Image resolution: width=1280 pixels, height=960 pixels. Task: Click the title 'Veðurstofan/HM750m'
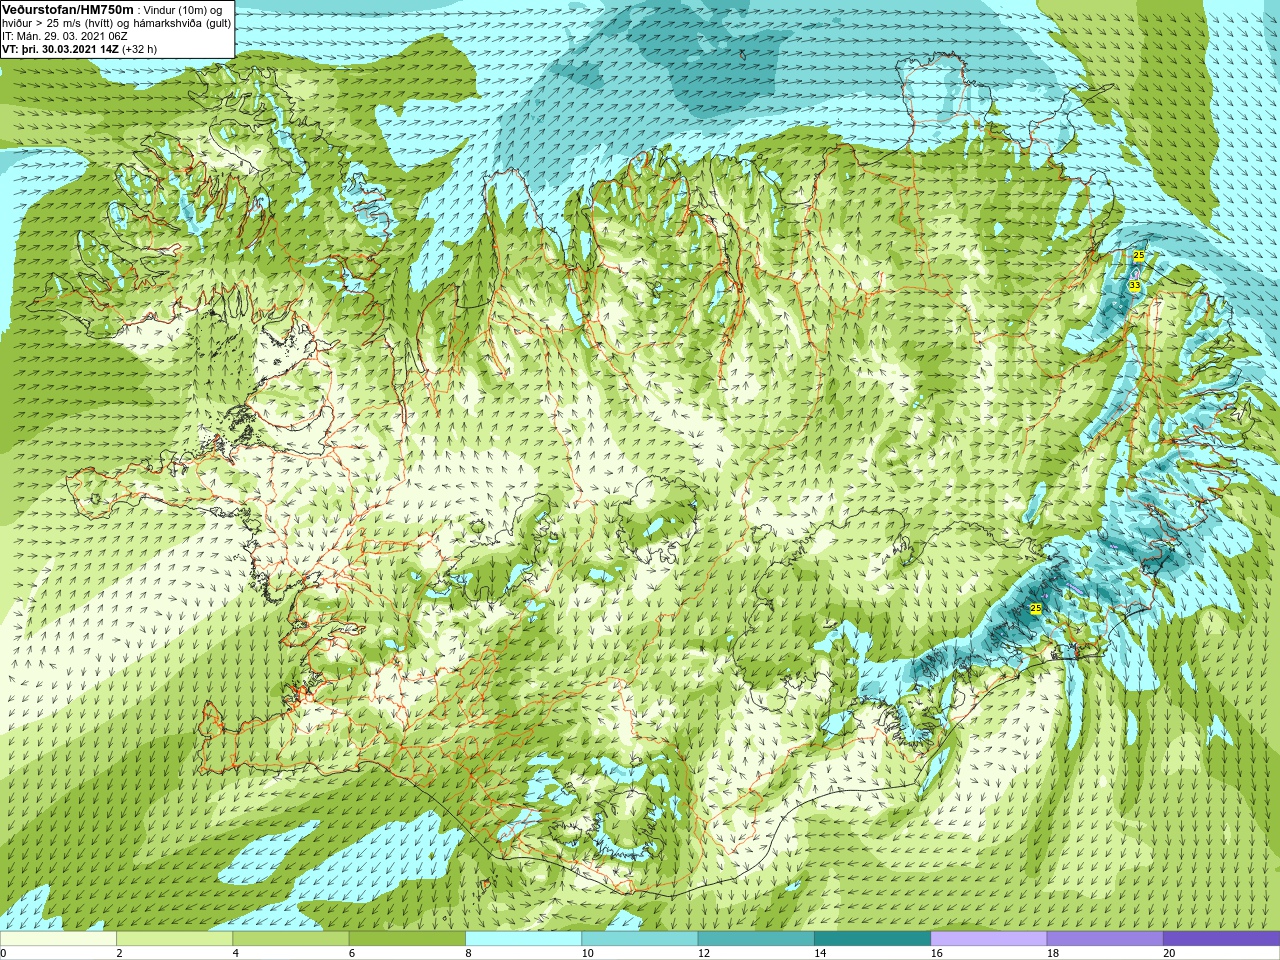[x=68, y=9]
